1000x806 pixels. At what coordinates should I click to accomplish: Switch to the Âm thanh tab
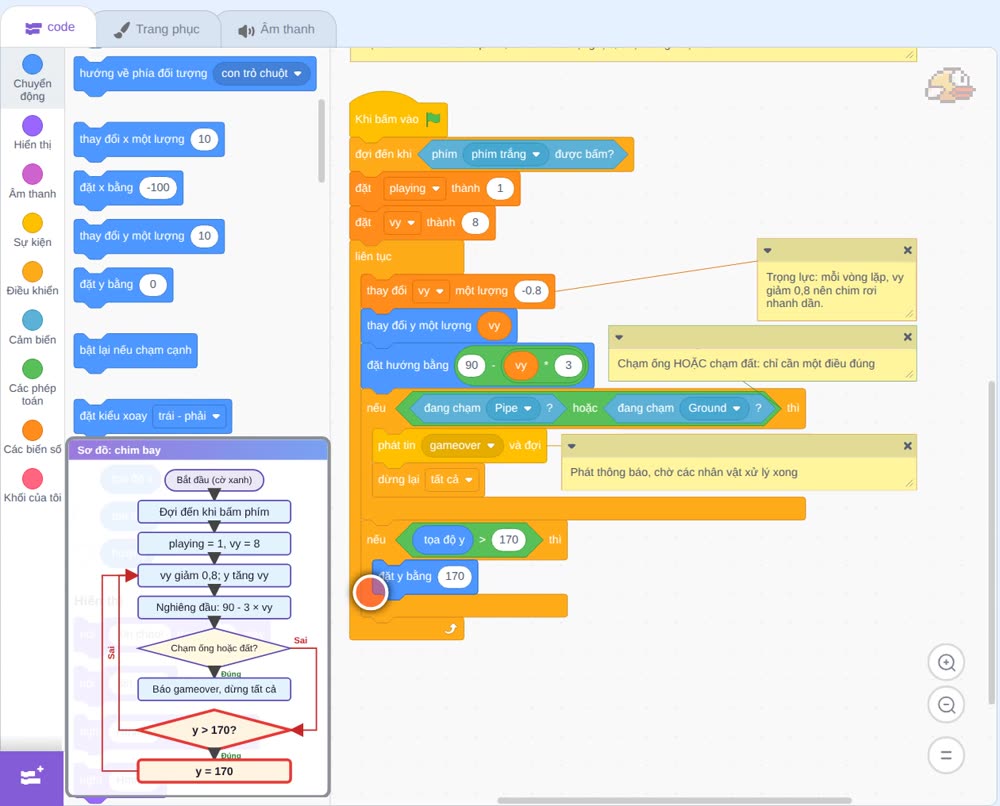point(277,29)
